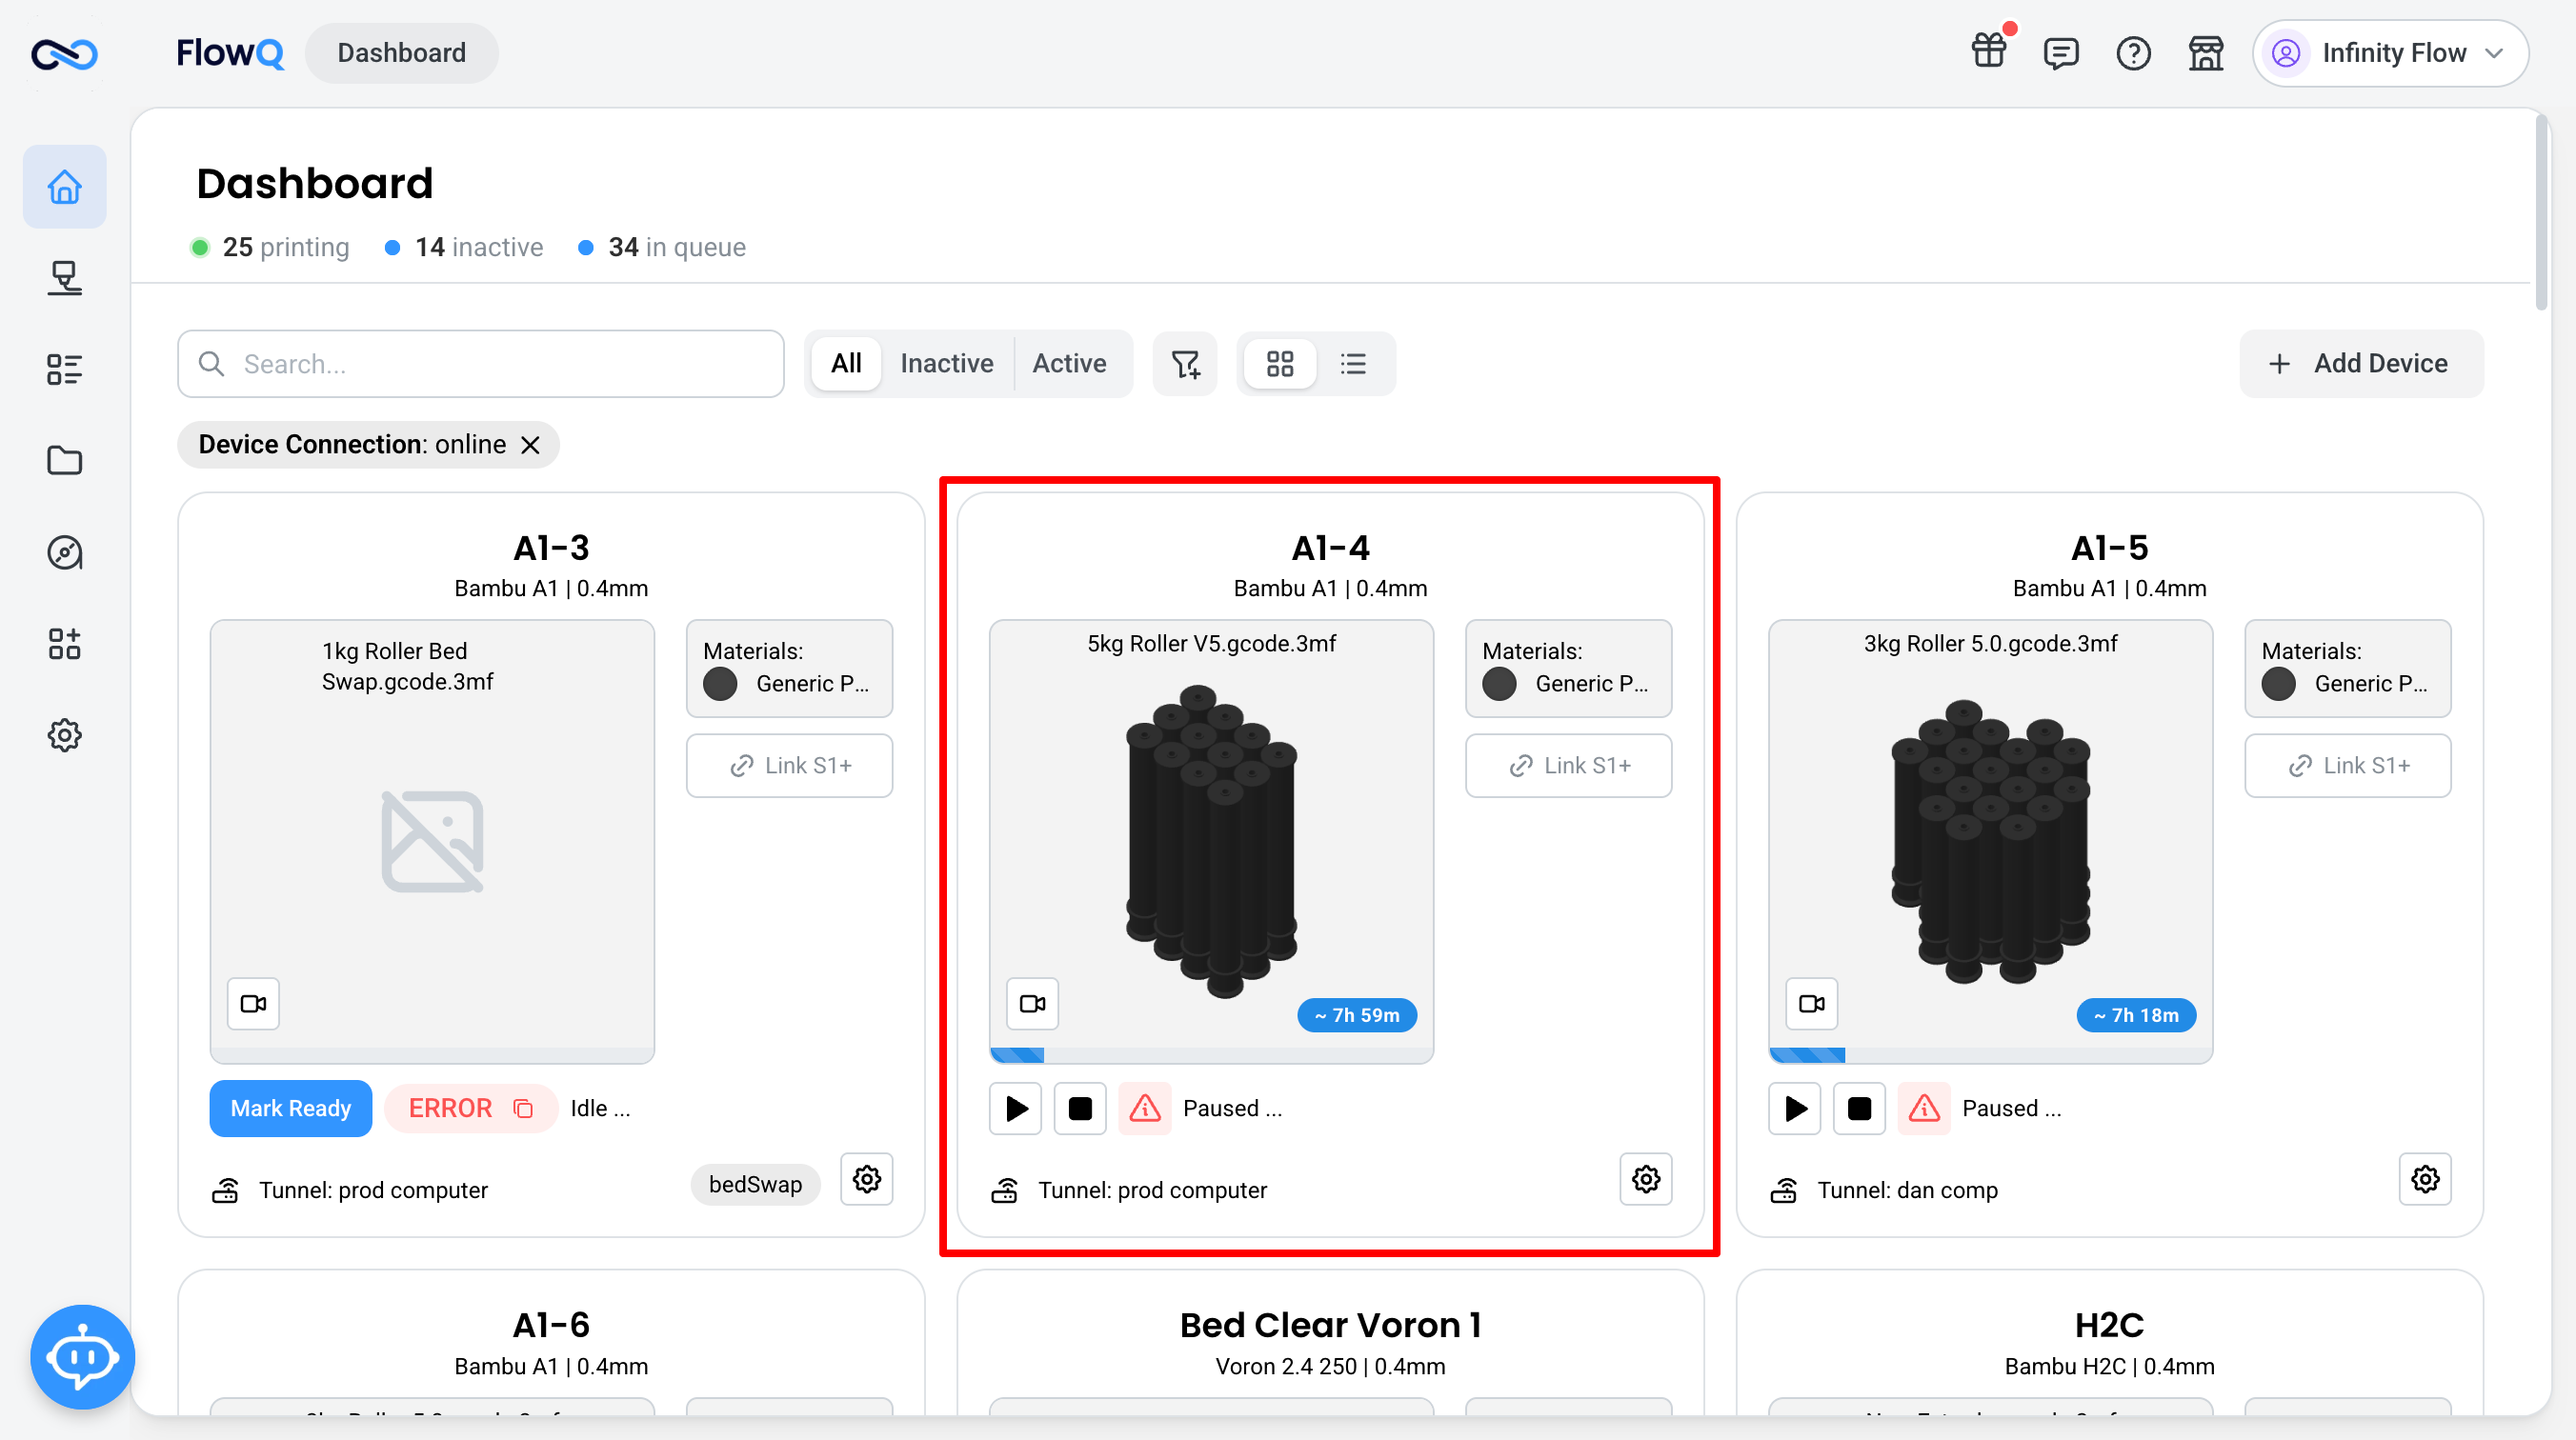Open the settings gear in the sidebar

pos(64,735)
